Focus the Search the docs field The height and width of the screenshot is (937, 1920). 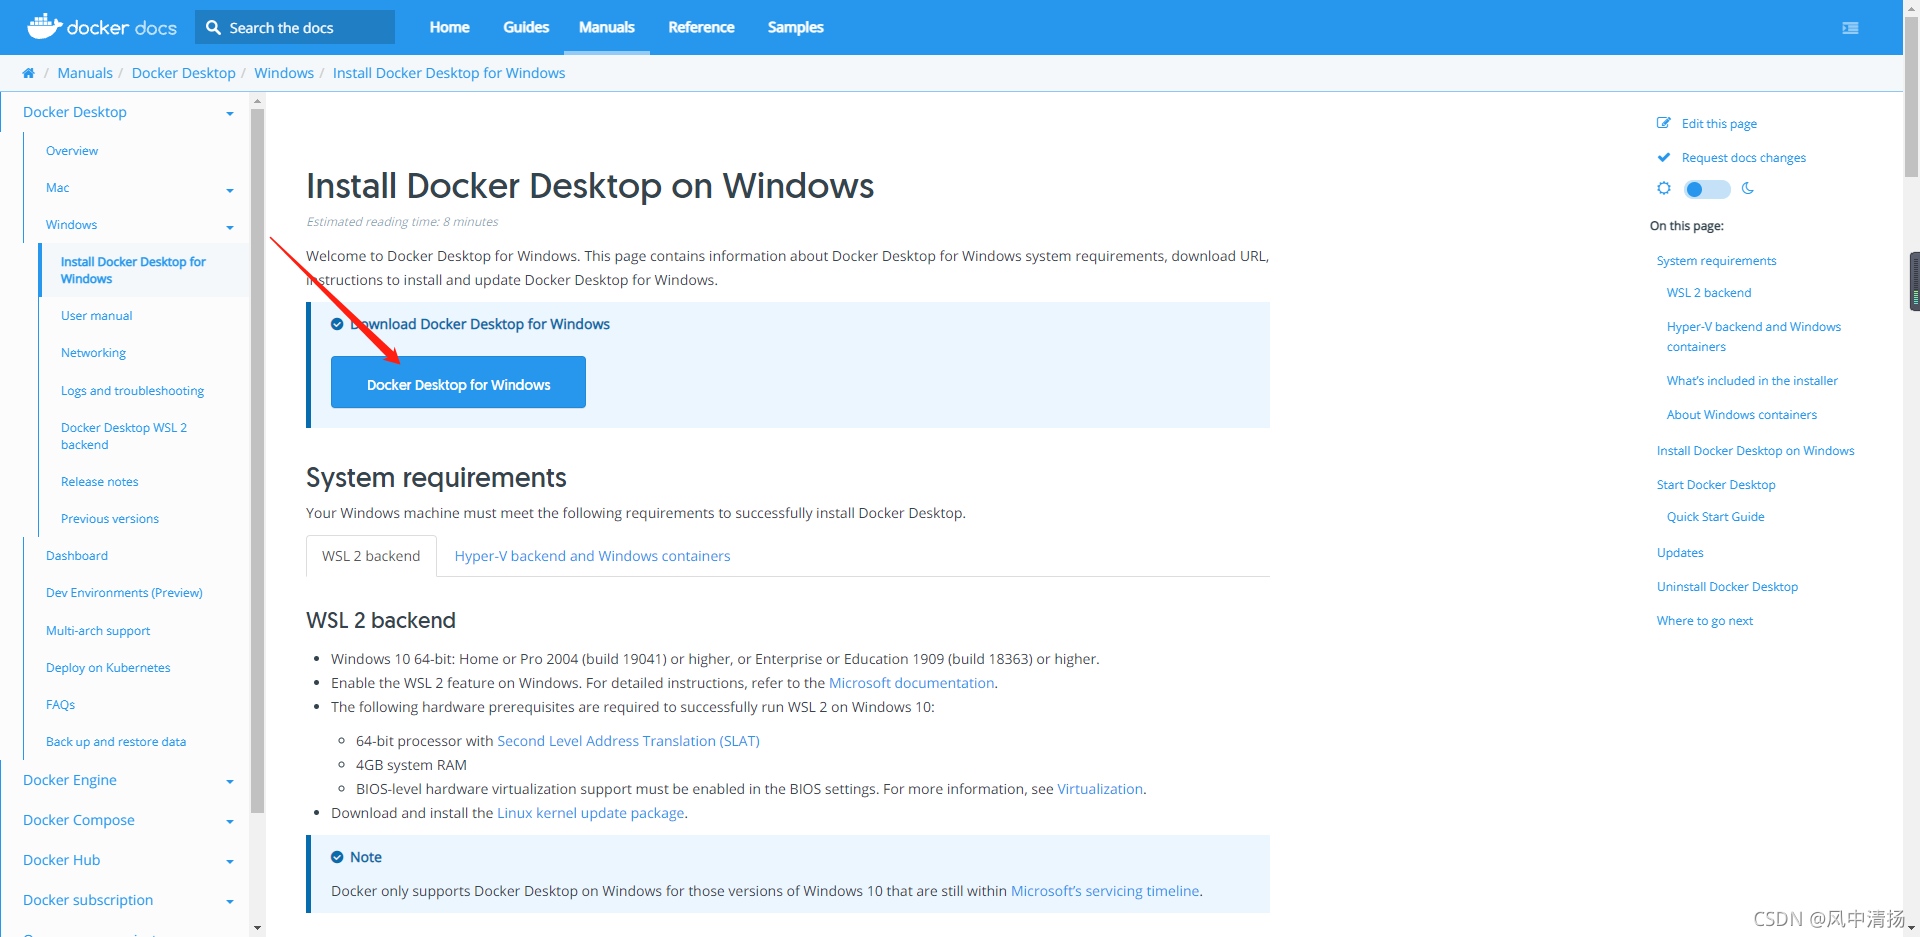(x=295, y=27)
